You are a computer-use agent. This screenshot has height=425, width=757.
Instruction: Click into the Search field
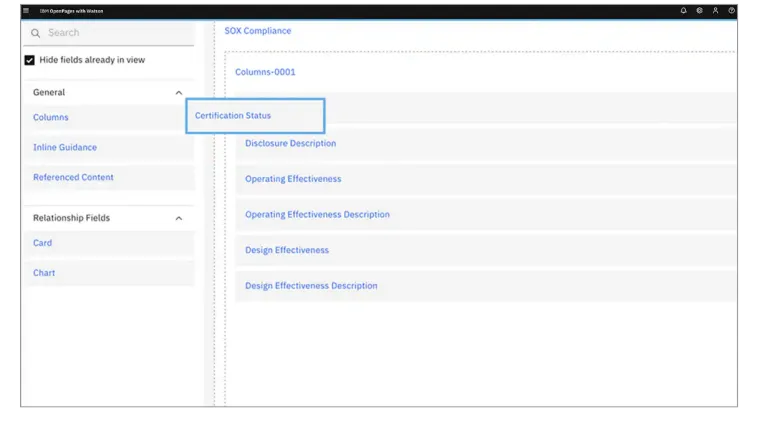[109, 33]
